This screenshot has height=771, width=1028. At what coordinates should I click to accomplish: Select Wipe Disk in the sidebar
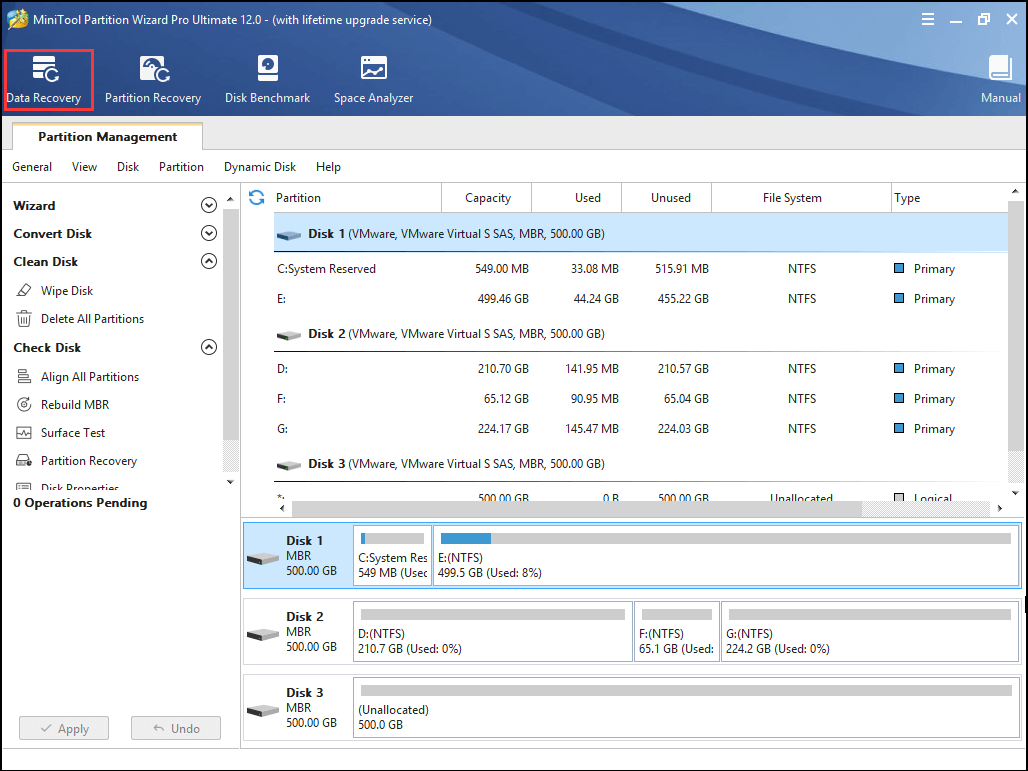coord(66,291)
